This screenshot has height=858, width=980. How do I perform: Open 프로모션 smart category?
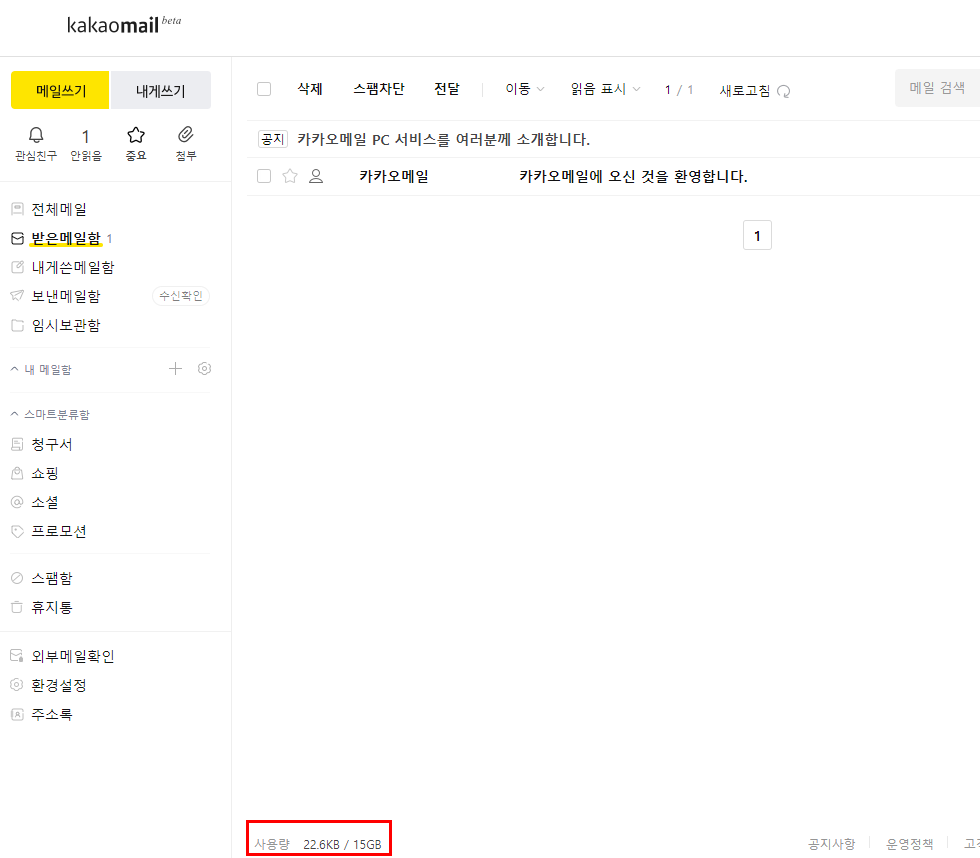[x=59, y=531]
